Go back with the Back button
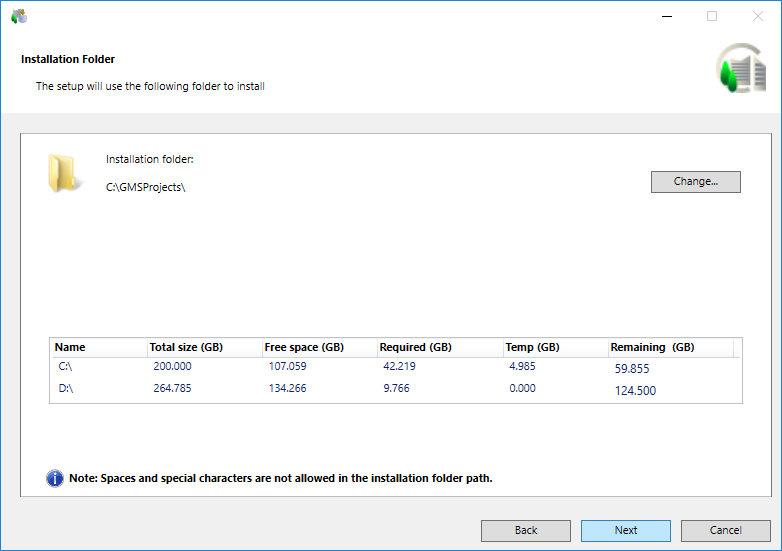The image size is (782, 551). click(x=525, y=530)
